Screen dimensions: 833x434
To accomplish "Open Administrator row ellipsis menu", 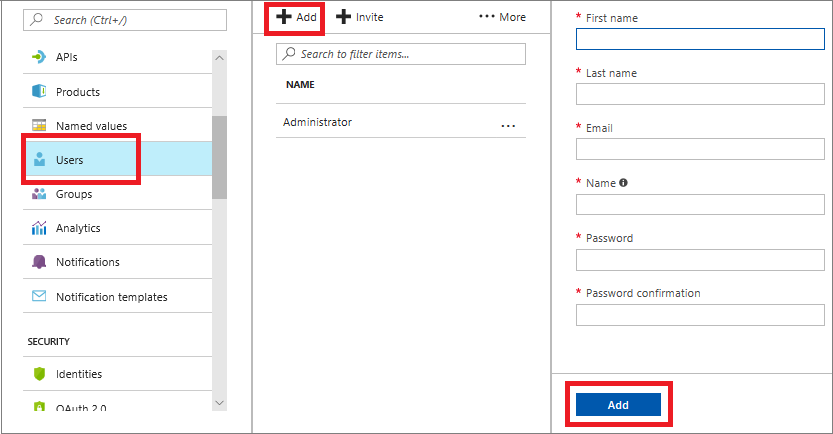I will (x=508, y=125).
